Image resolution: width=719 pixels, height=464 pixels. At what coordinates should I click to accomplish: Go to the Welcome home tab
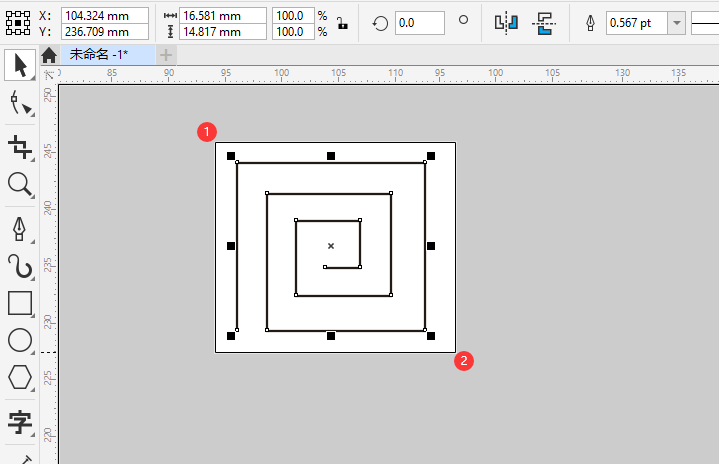pos(49,55)
